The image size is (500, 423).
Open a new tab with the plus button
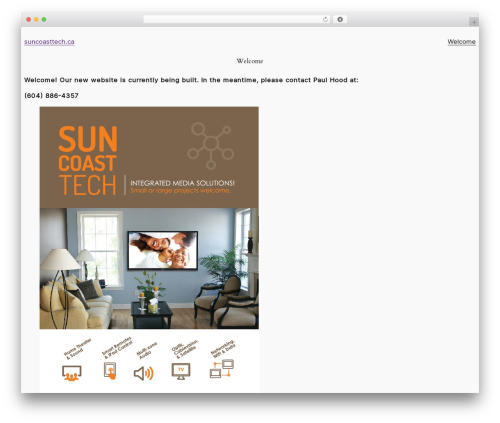[474, 22]
